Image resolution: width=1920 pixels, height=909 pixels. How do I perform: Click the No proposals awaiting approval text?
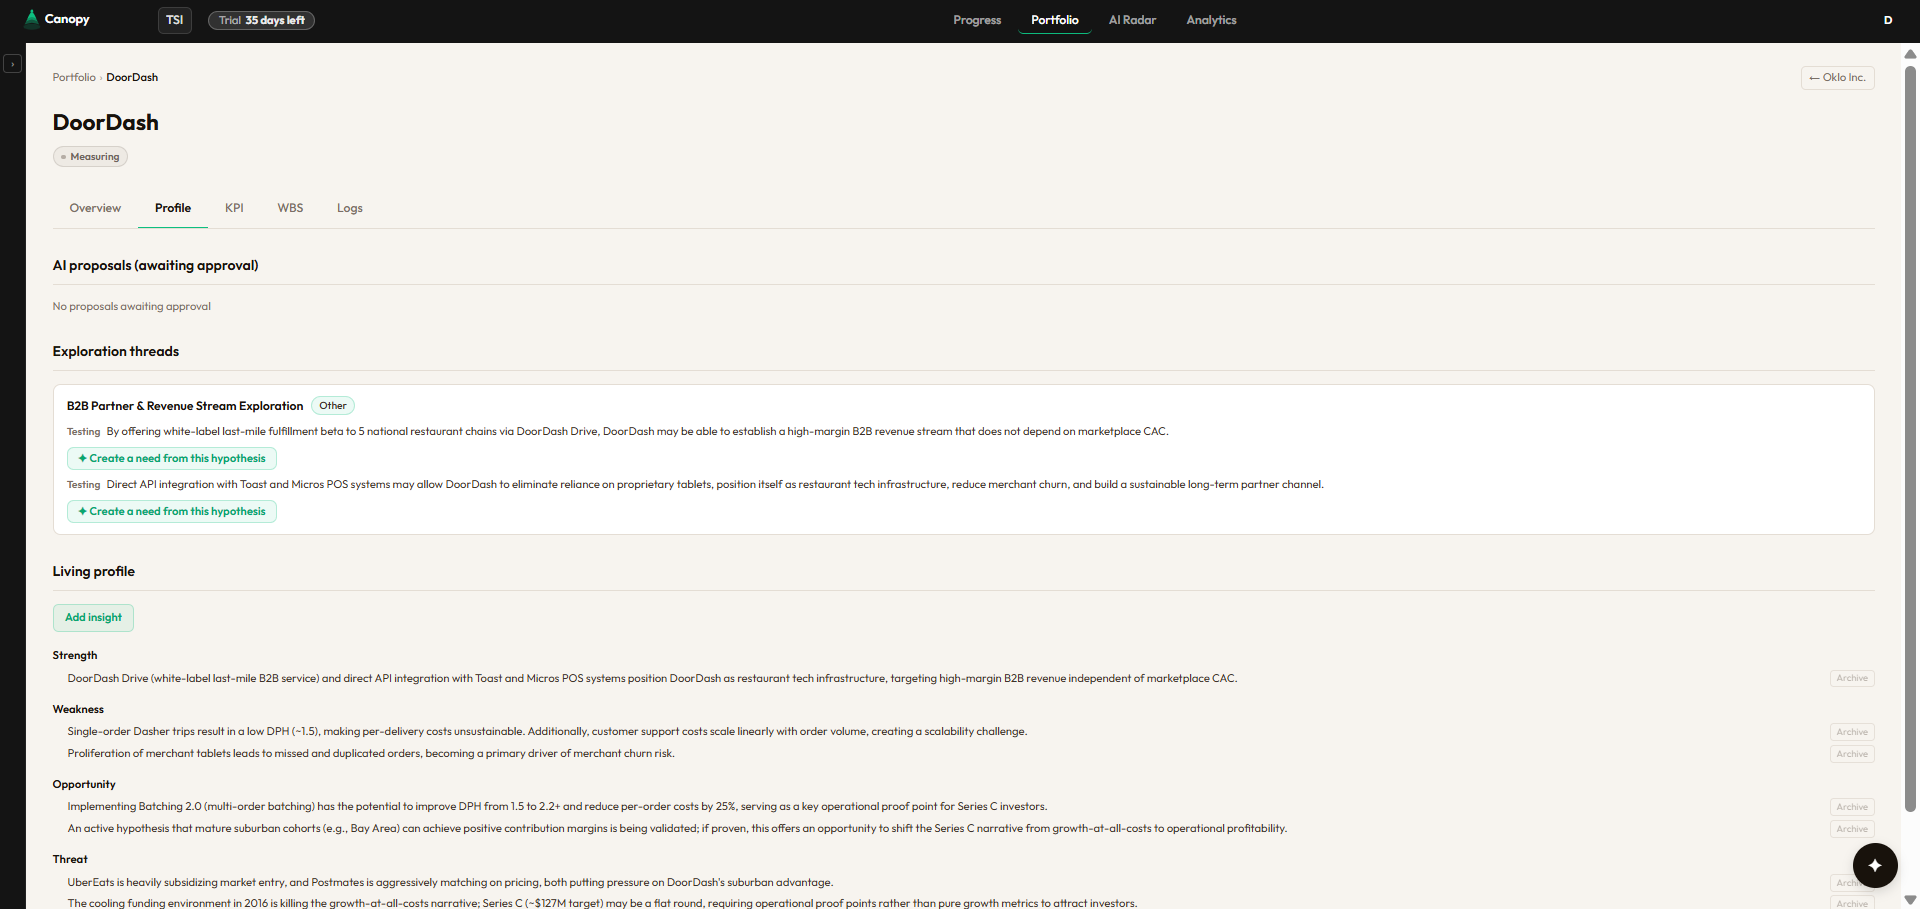pos(132,306)
